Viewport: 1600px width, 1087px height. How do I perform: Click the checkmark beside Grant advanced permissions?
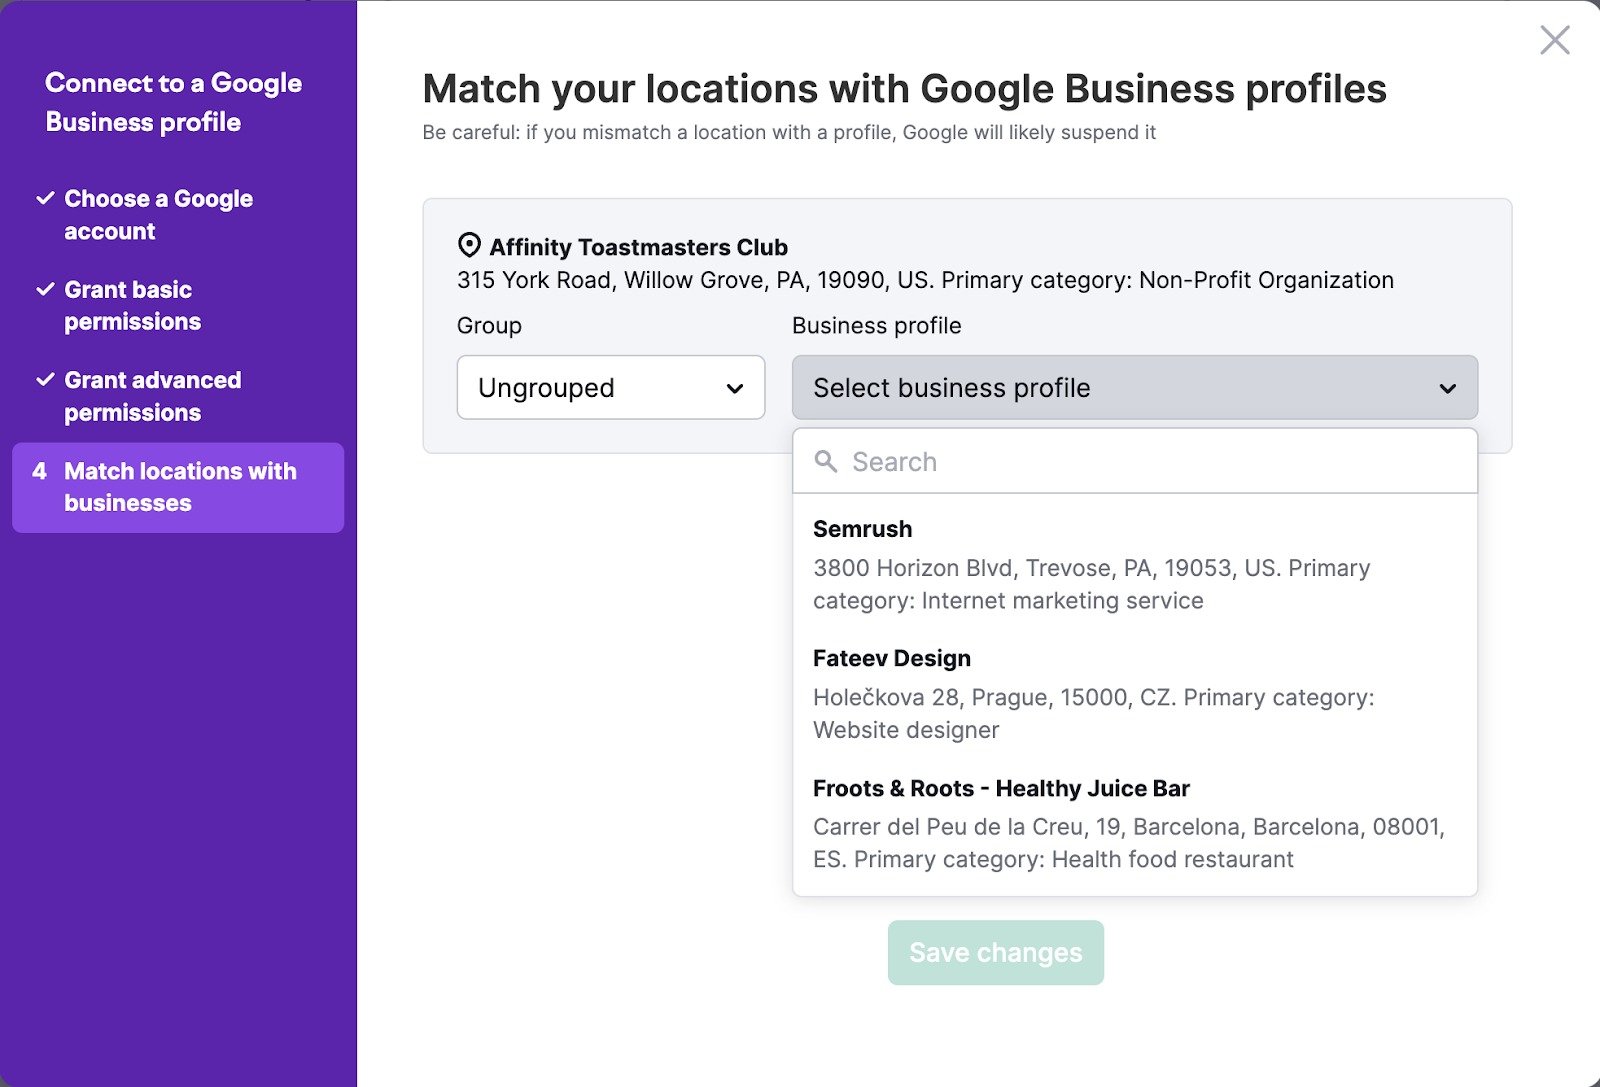44,379
